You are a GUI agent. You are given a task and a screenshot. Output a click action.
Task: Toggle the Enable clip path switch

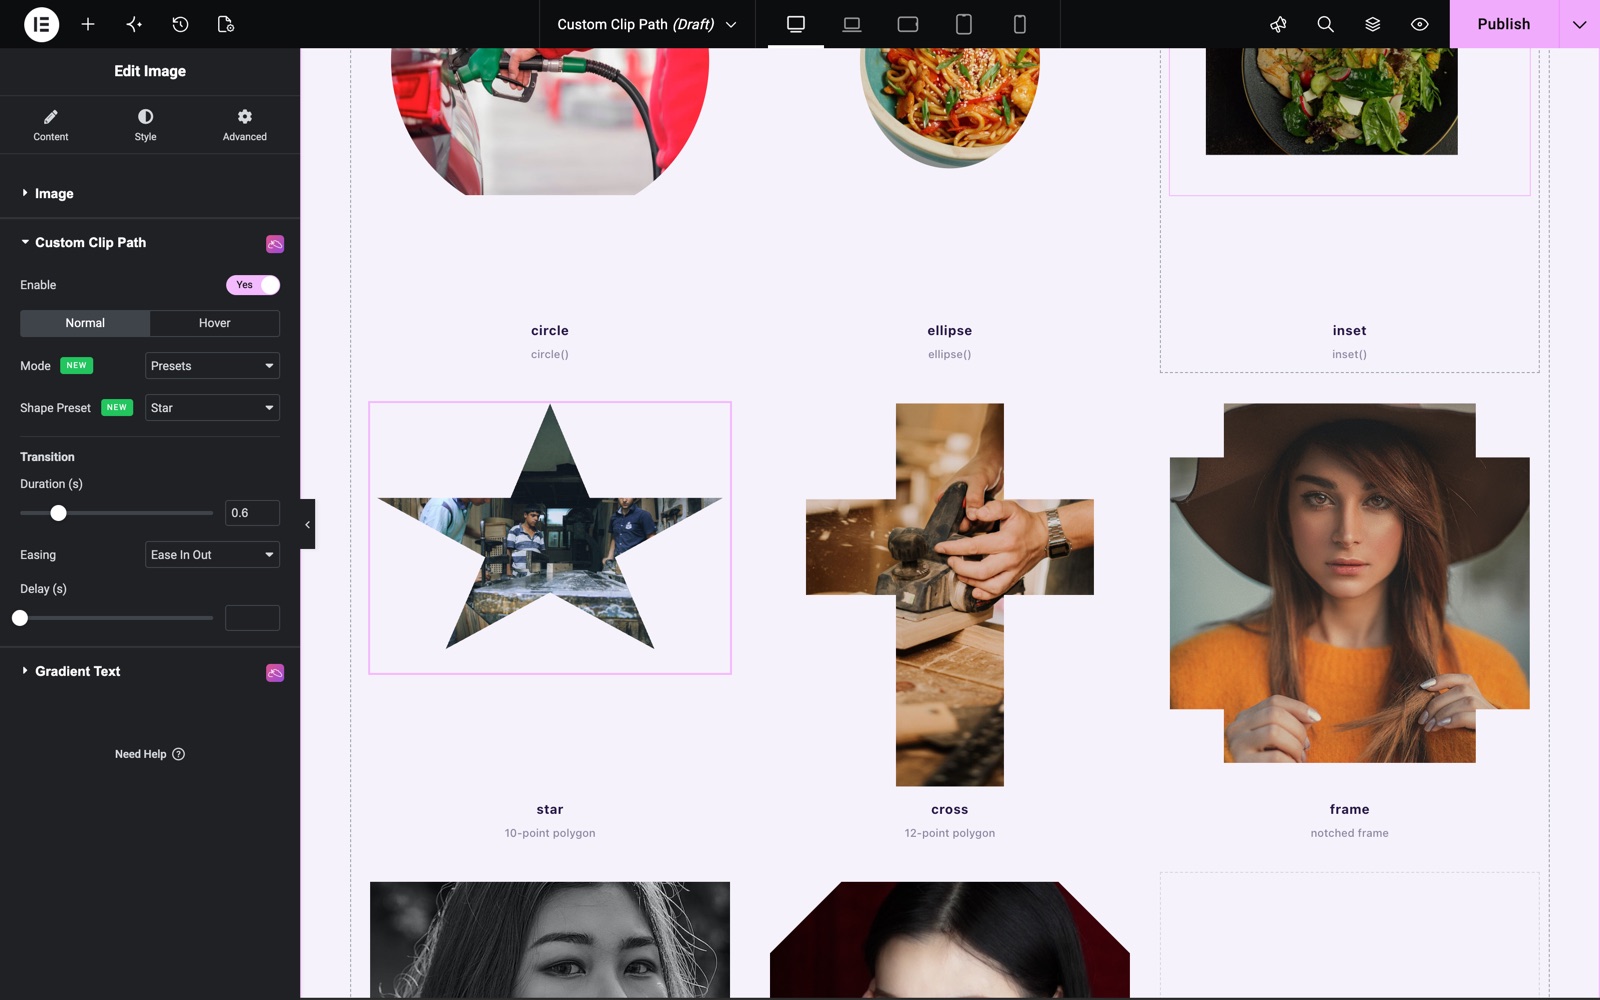[253, 285]
